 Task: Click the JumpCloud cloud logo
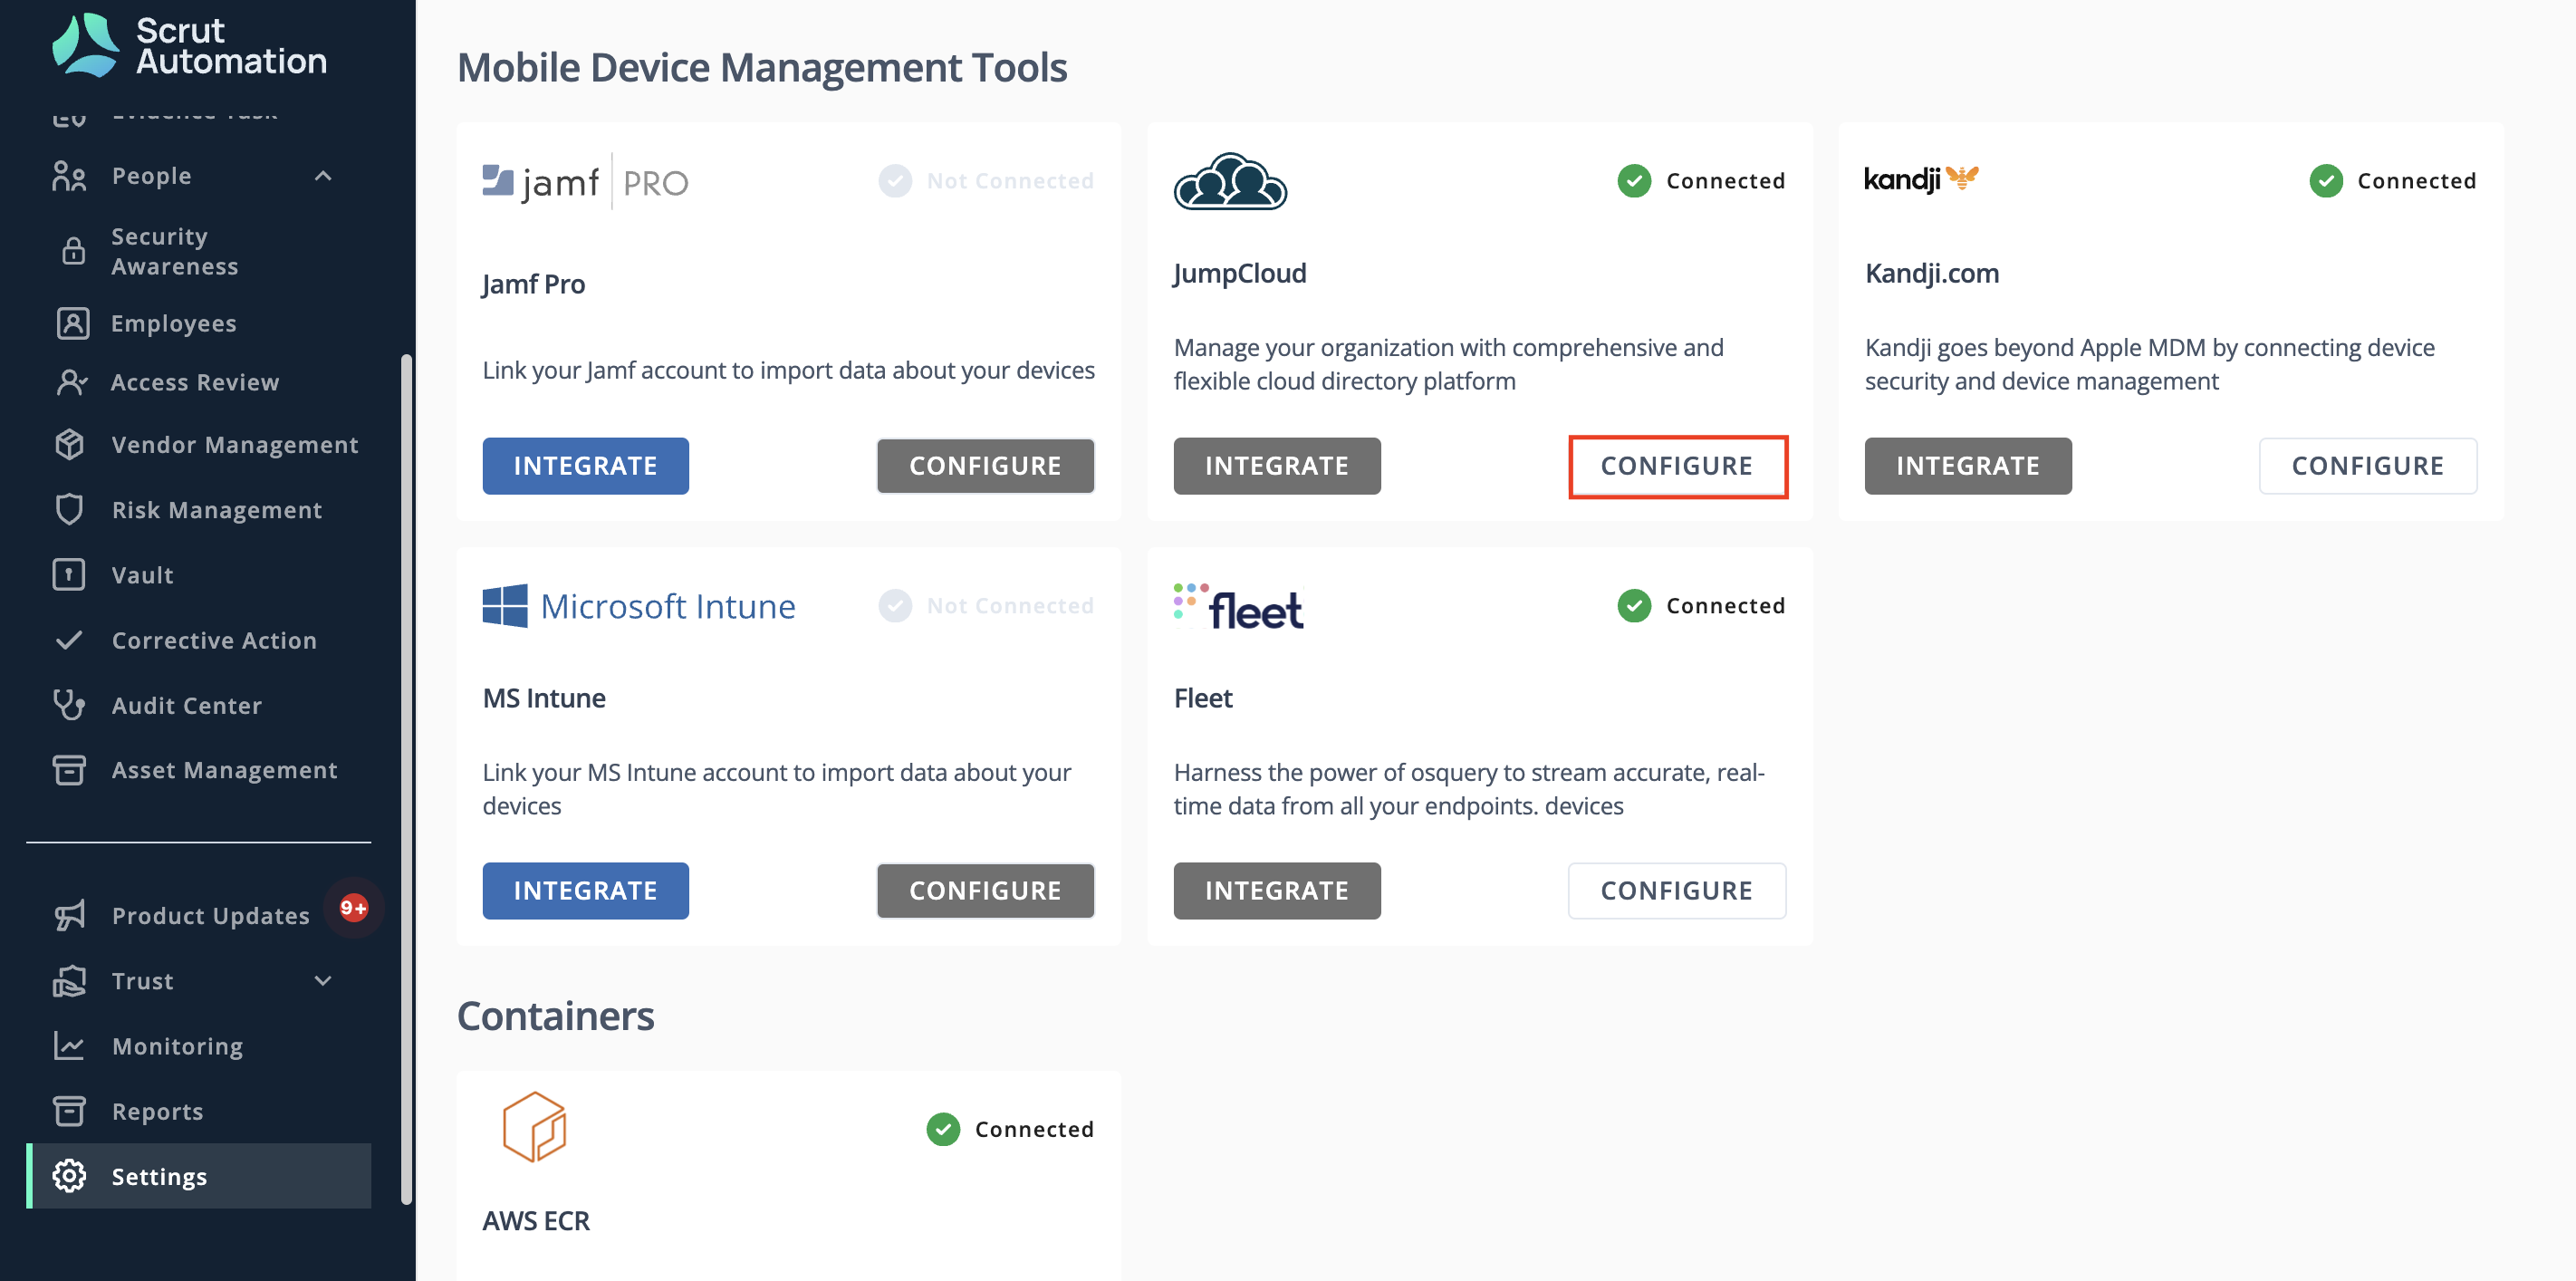pyautogui.click(x=1230, y=182)
